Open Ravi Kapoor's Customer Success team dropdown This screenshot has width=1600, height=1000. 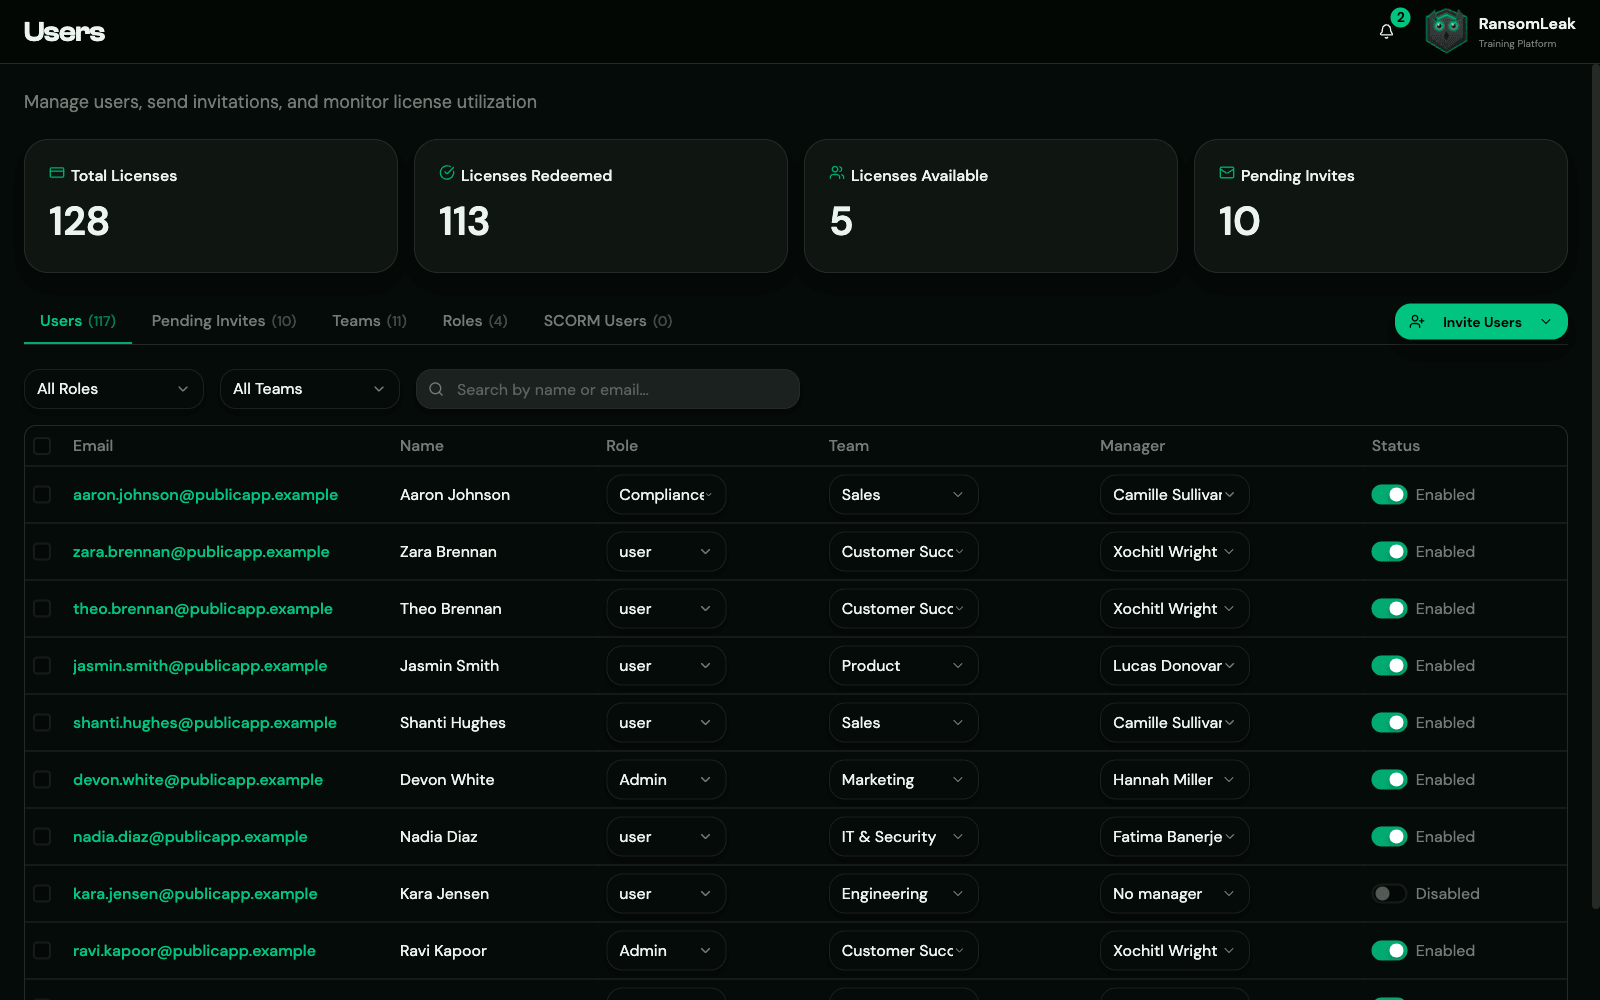coord(903,951)
